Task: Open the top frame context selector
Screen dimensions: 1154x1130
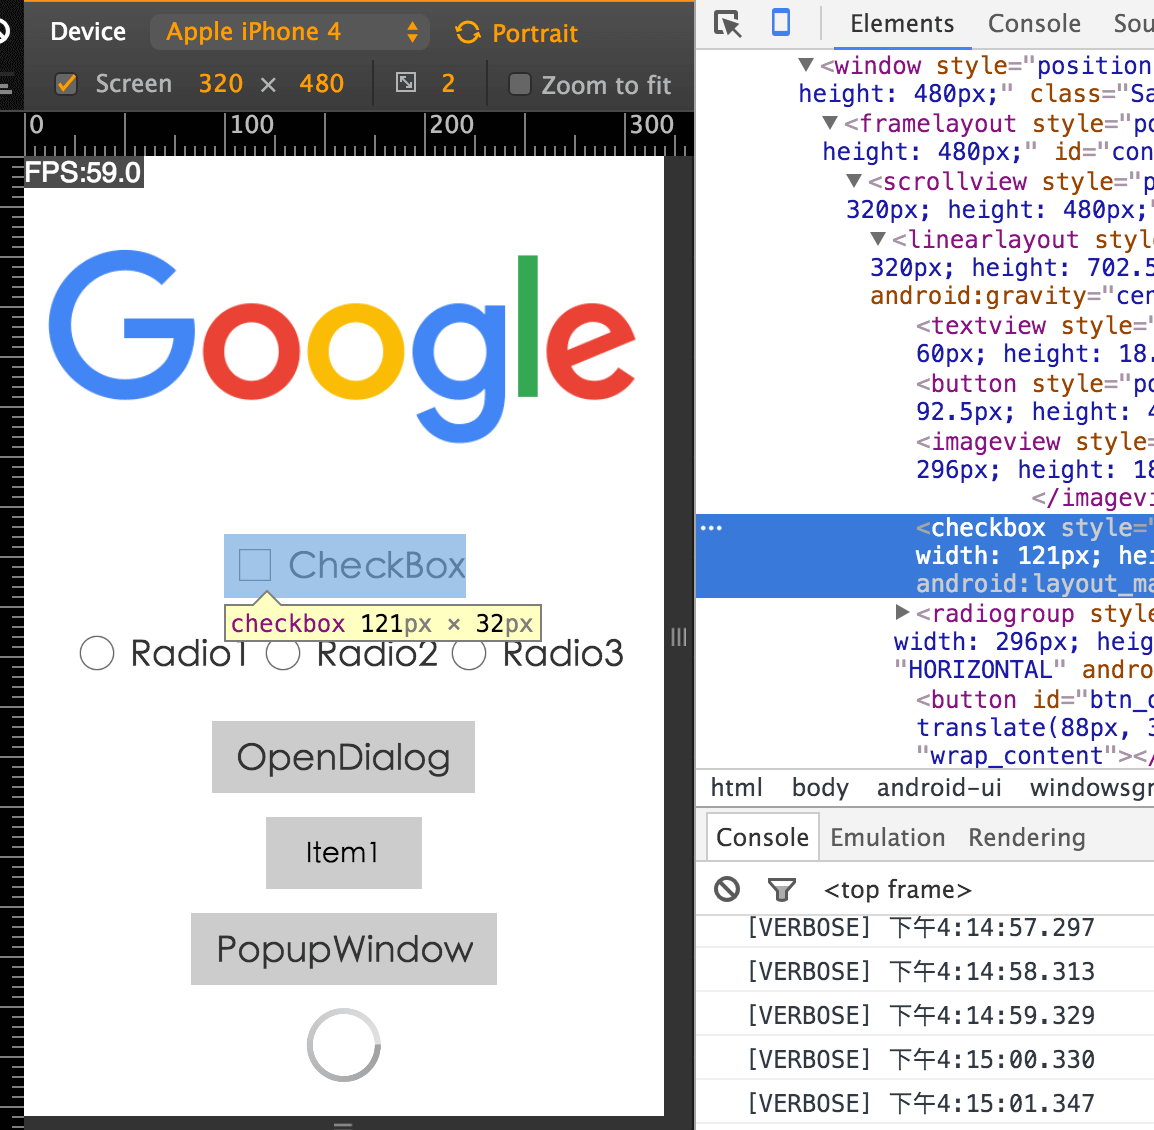Action: point(898,890)
